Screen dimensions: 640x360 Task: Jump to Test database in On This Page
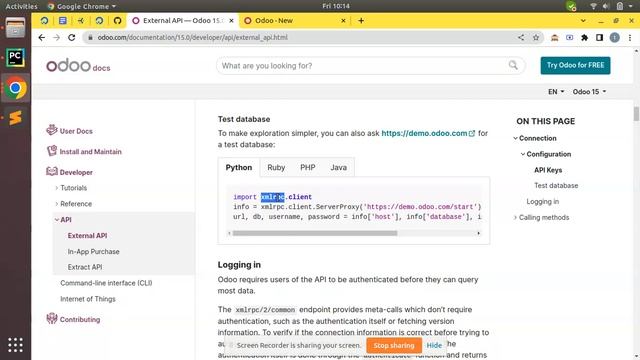tap(556, 185)
